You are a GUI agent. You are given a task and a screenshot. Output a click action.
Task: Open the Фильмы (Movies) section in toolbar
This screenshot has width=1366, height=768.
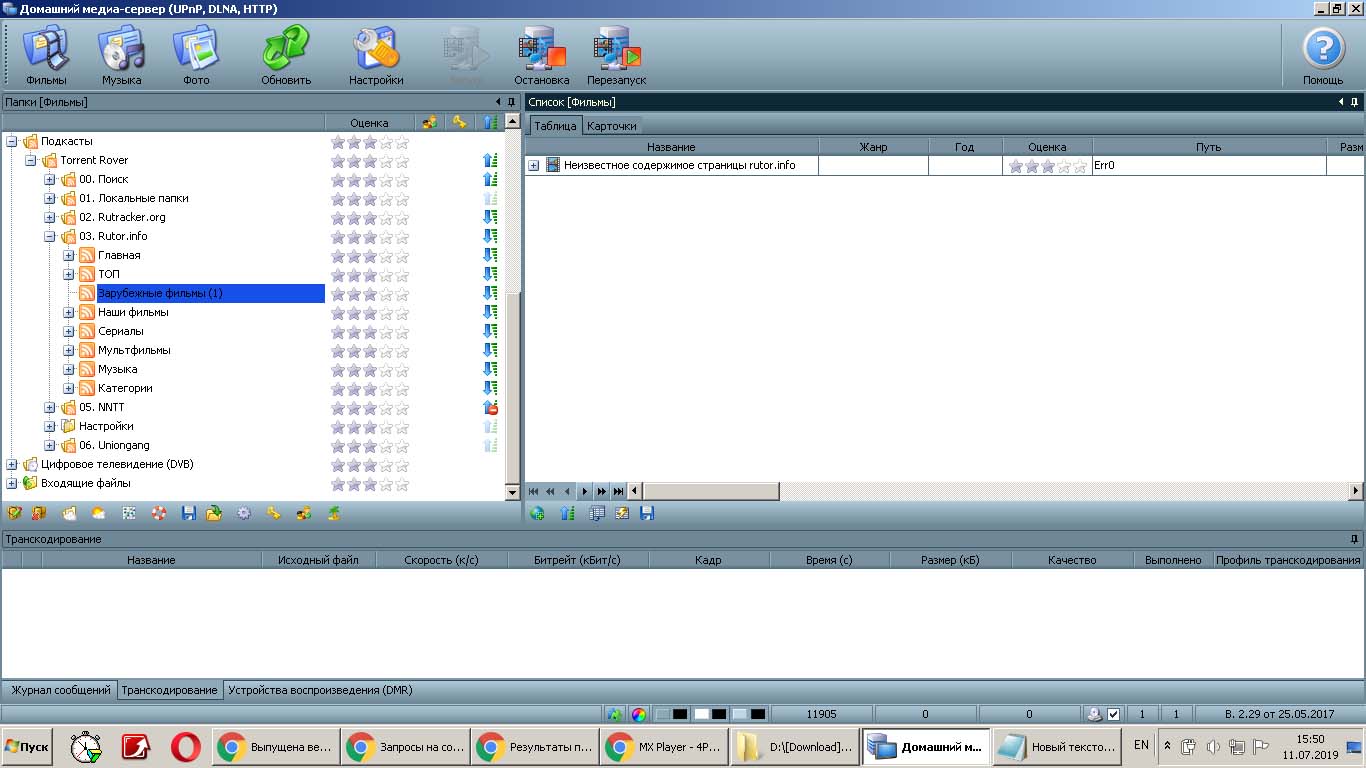(46, 53)
